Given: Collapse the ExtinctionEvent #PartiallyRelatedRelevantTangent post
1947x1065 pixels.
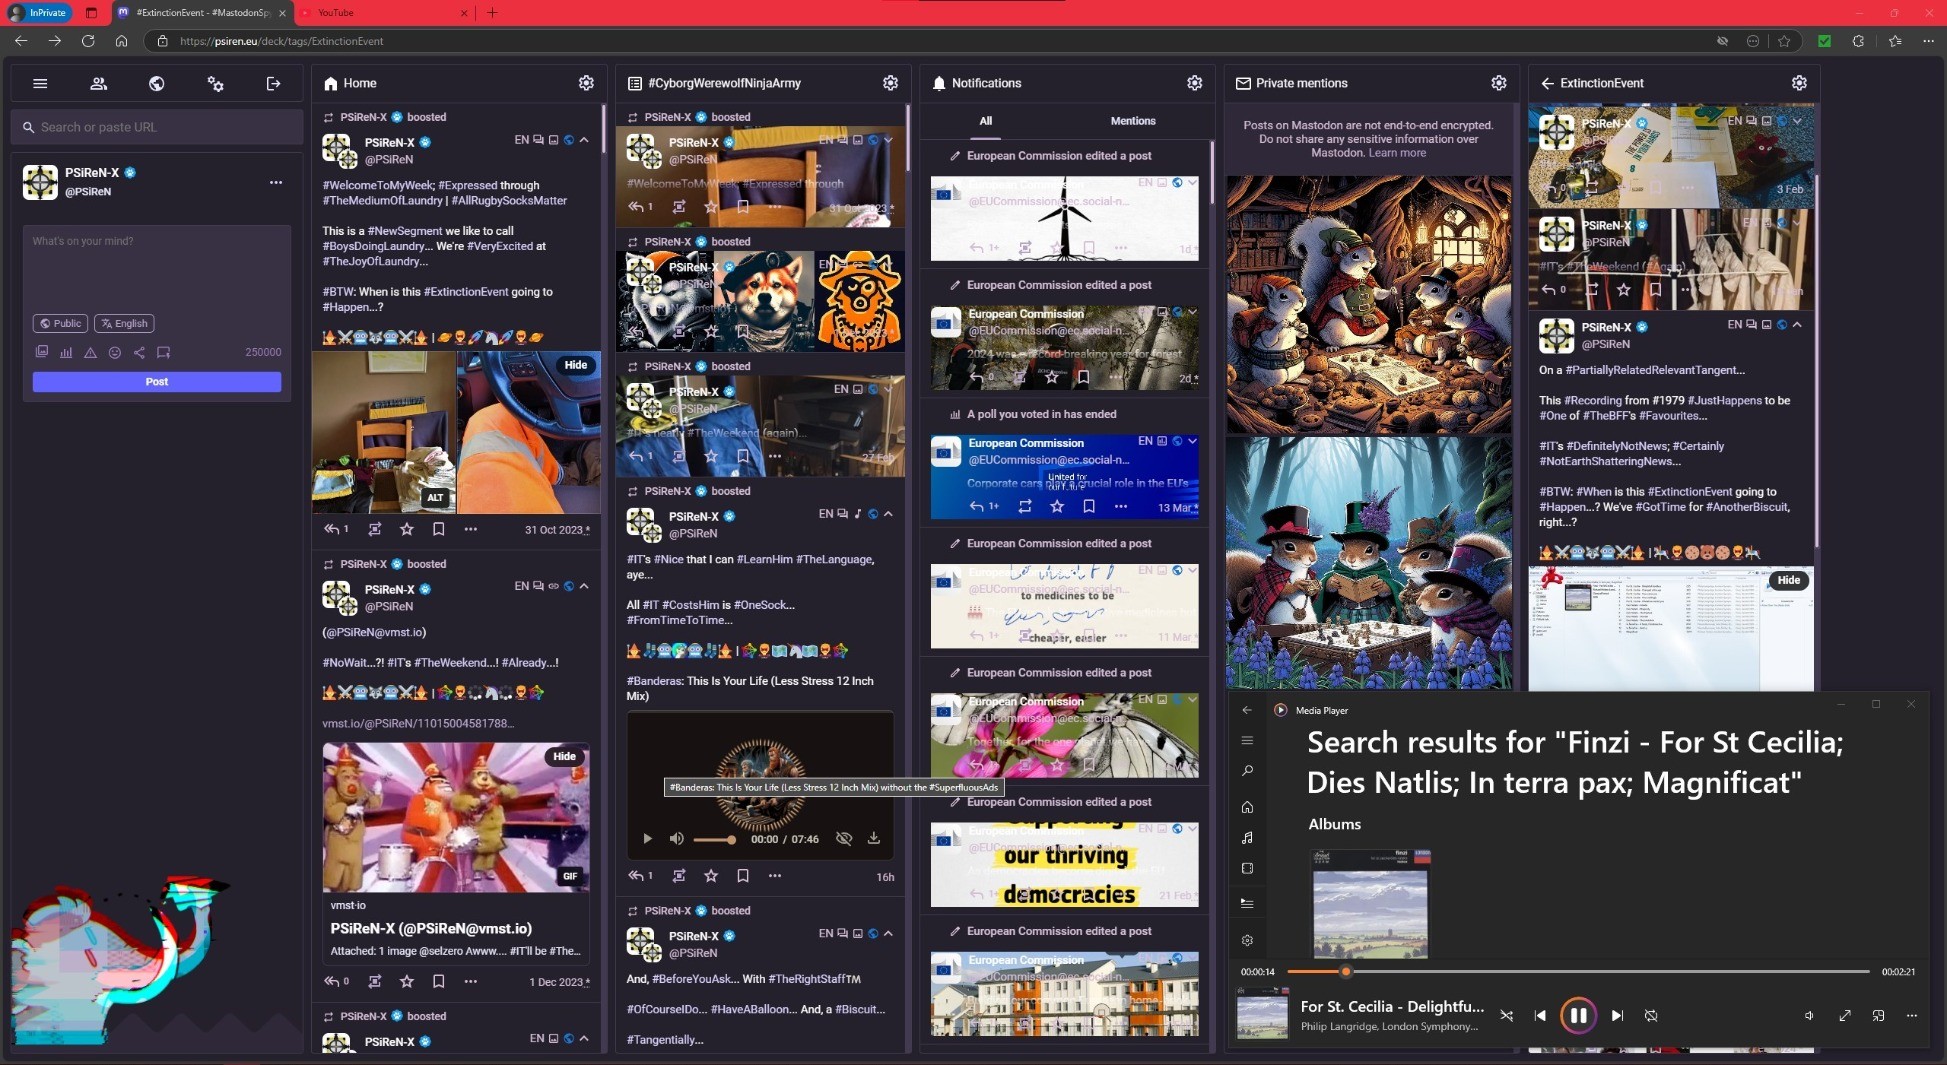Looking at the screenshot, I should pyautogui.click(x=1797, y=324).
